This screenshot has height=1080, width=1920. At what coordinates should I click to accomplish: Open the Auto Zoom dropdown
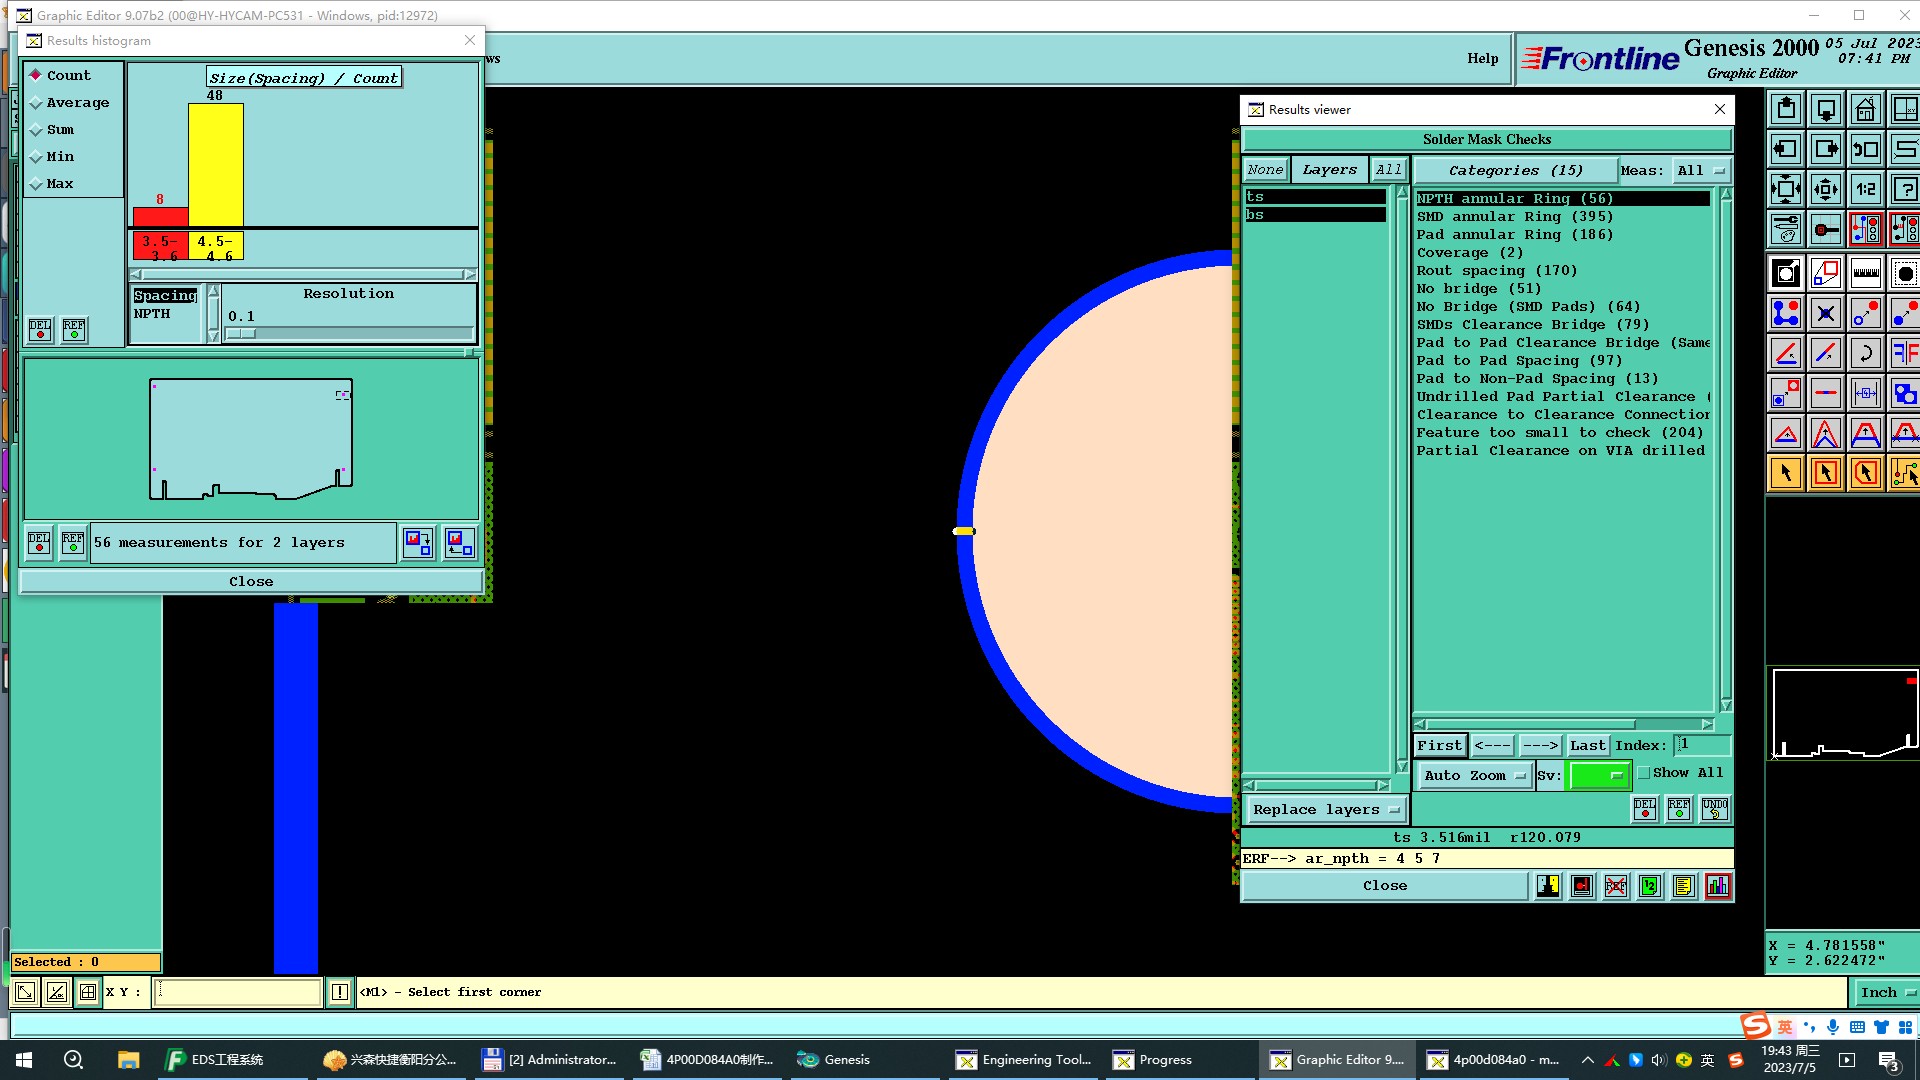pyautogui.click(x=1474, y=775)
